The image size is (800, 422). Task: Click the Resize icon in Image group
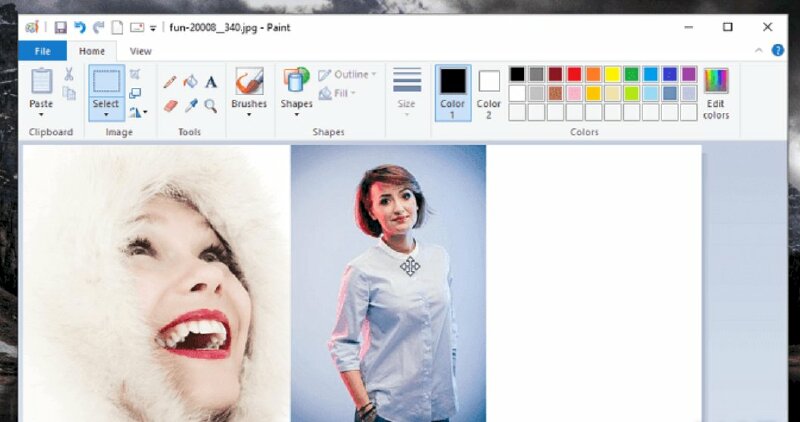pyautogui.click(x=135, y=93)
